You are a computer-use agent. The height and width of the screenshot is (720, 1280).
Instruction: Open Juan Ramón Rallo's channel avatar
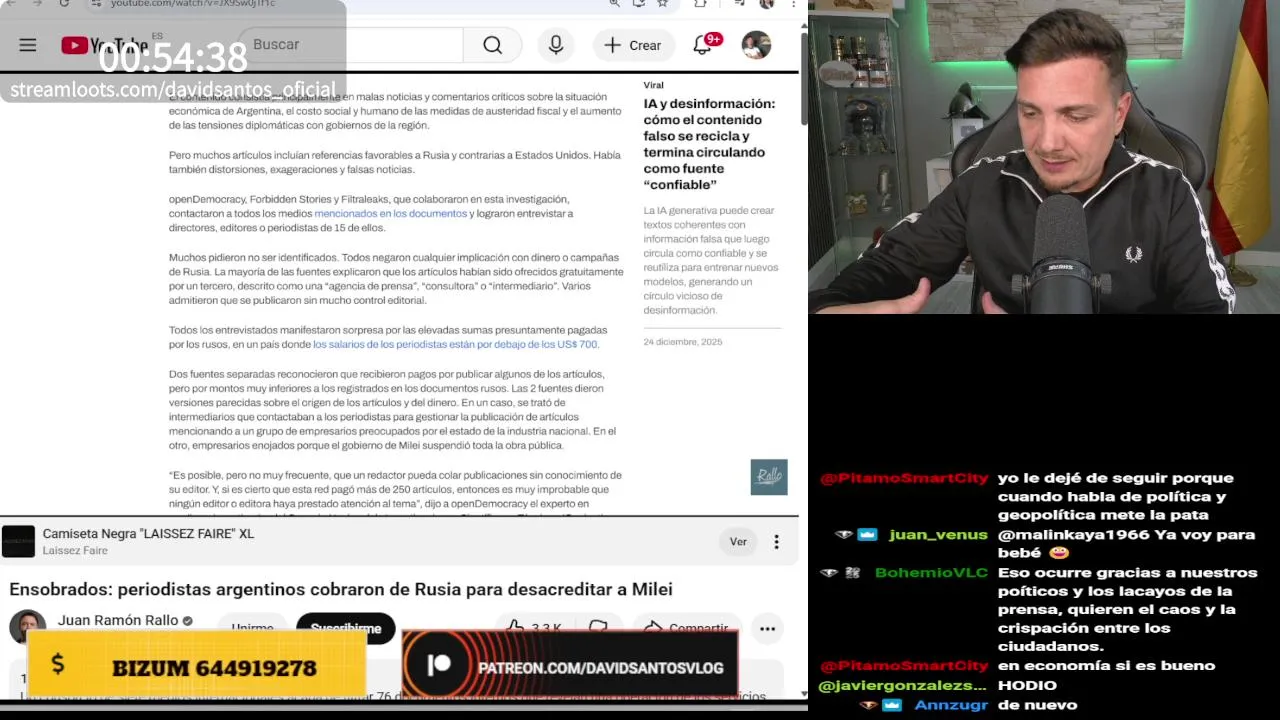pos(27,626)
